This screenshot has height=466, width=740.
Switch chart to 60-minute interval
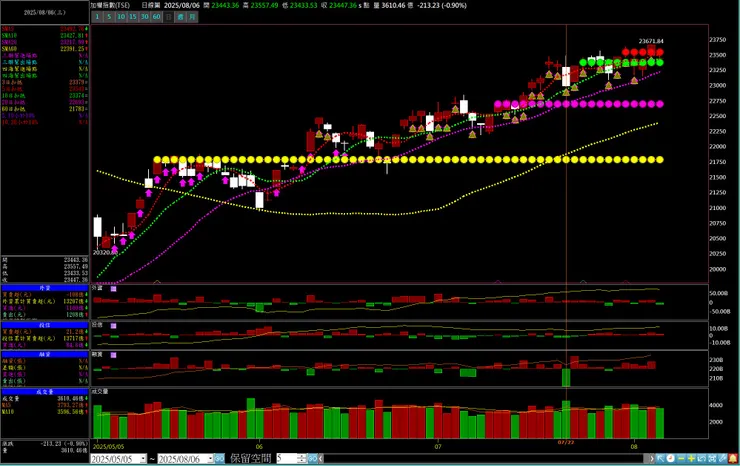[x=156, y=17]
